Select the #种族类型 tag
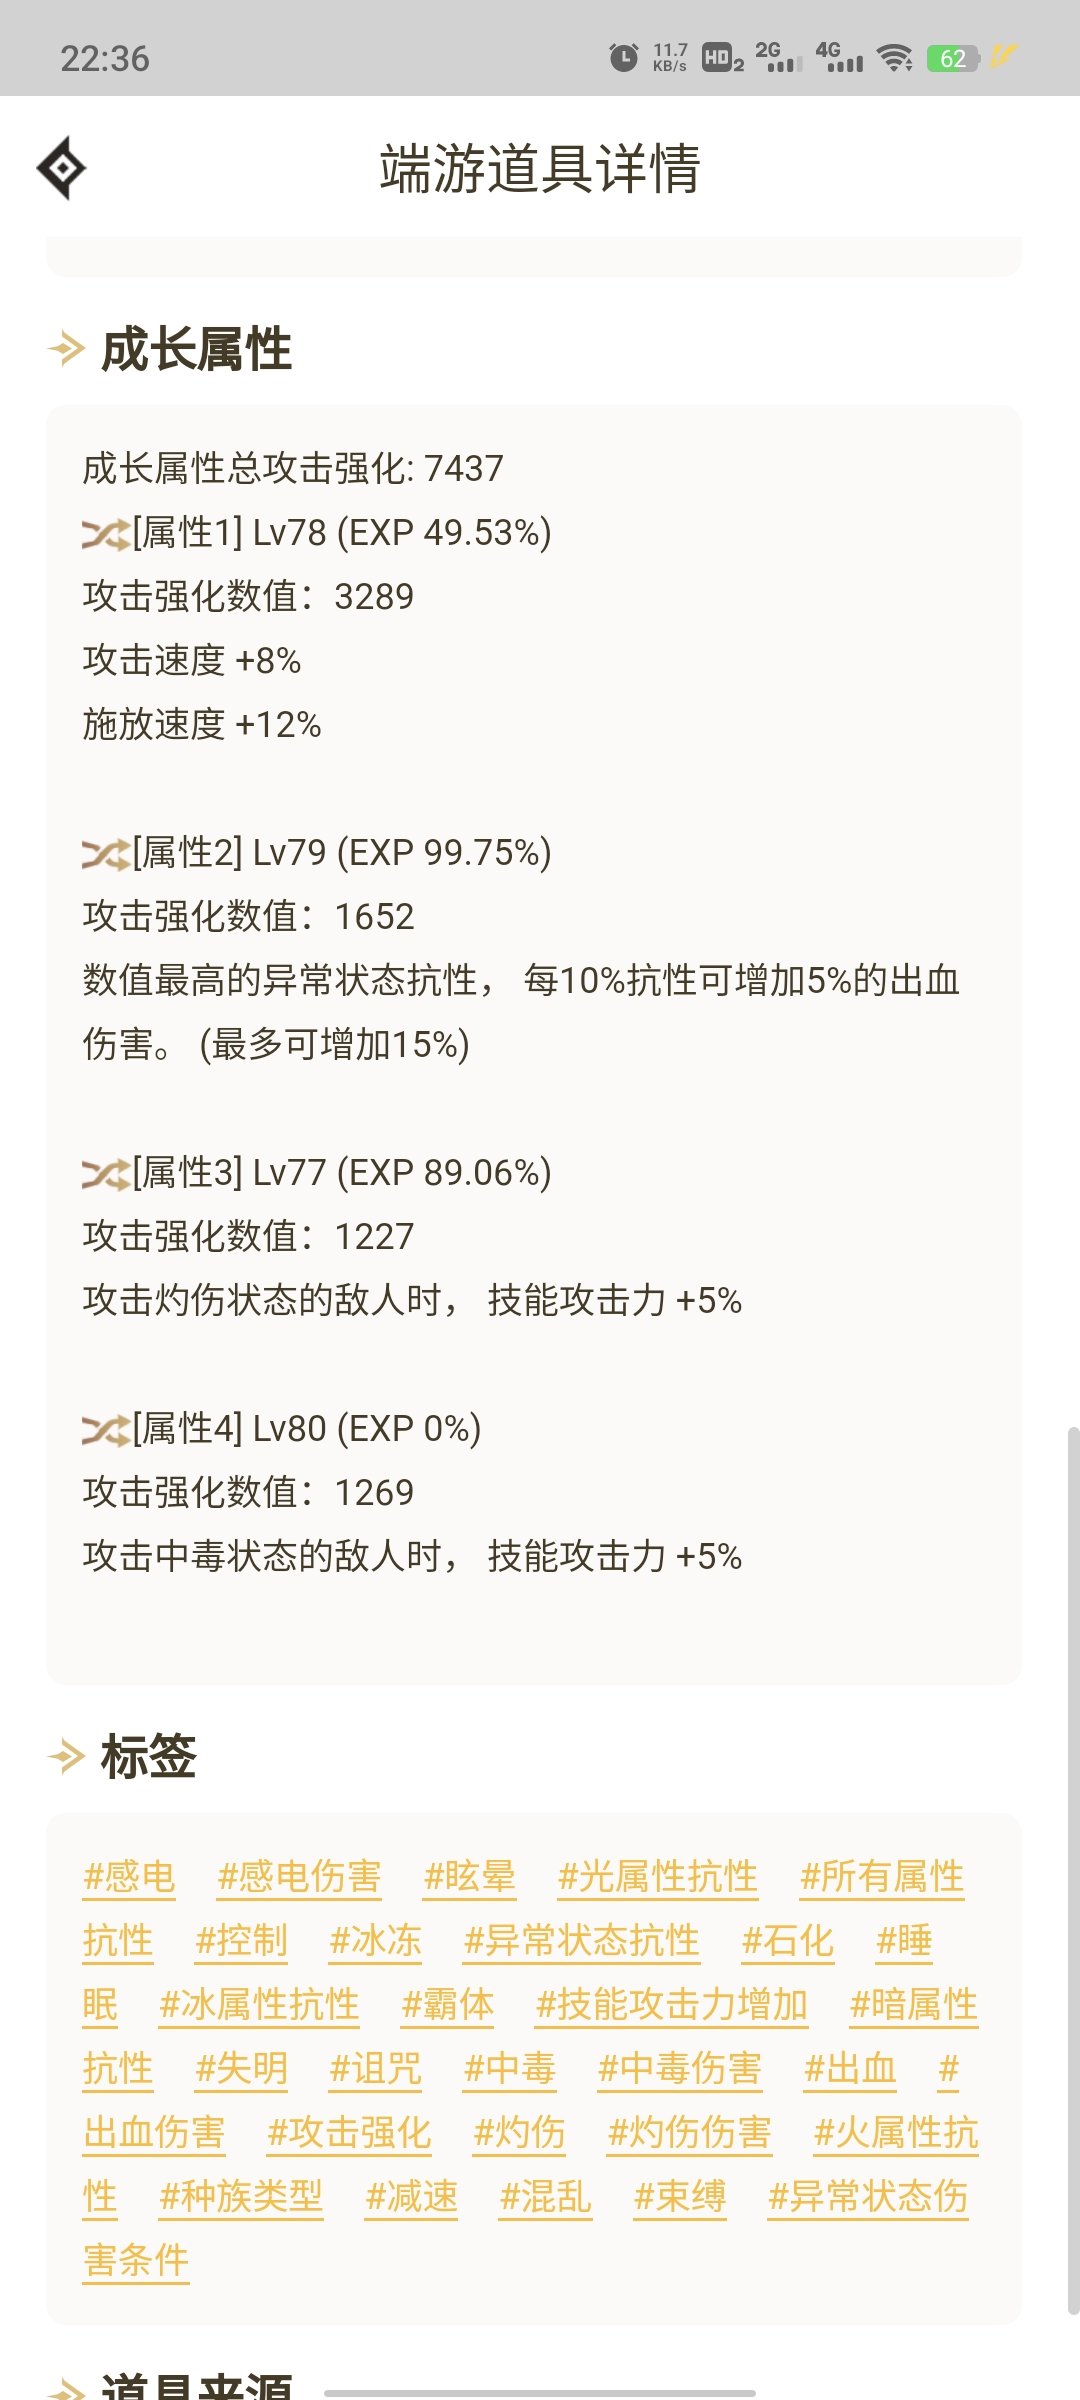The height and width of the screenshot is (2400, 1080). (241, 2197)
